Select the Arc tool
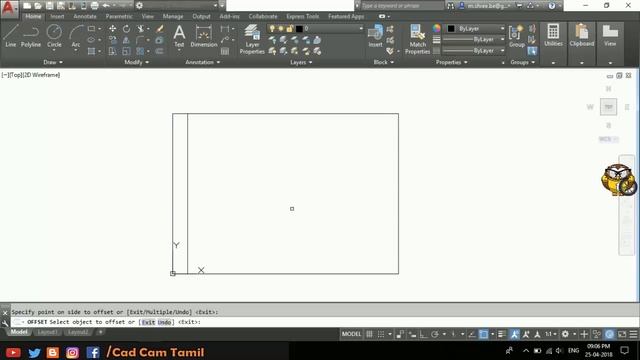Image resolution: width=640 pixels, height=360 pixels. (x=76, y=36)
